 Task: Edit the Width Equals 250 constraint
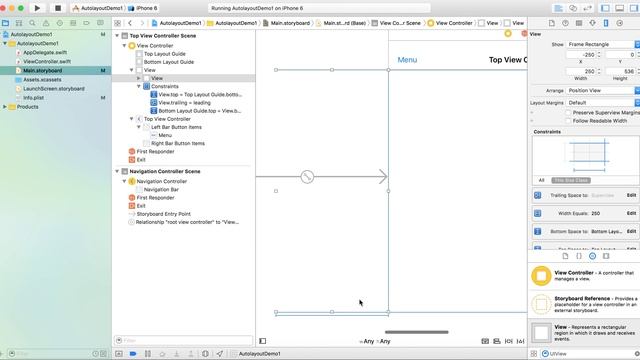coord(631,213)
